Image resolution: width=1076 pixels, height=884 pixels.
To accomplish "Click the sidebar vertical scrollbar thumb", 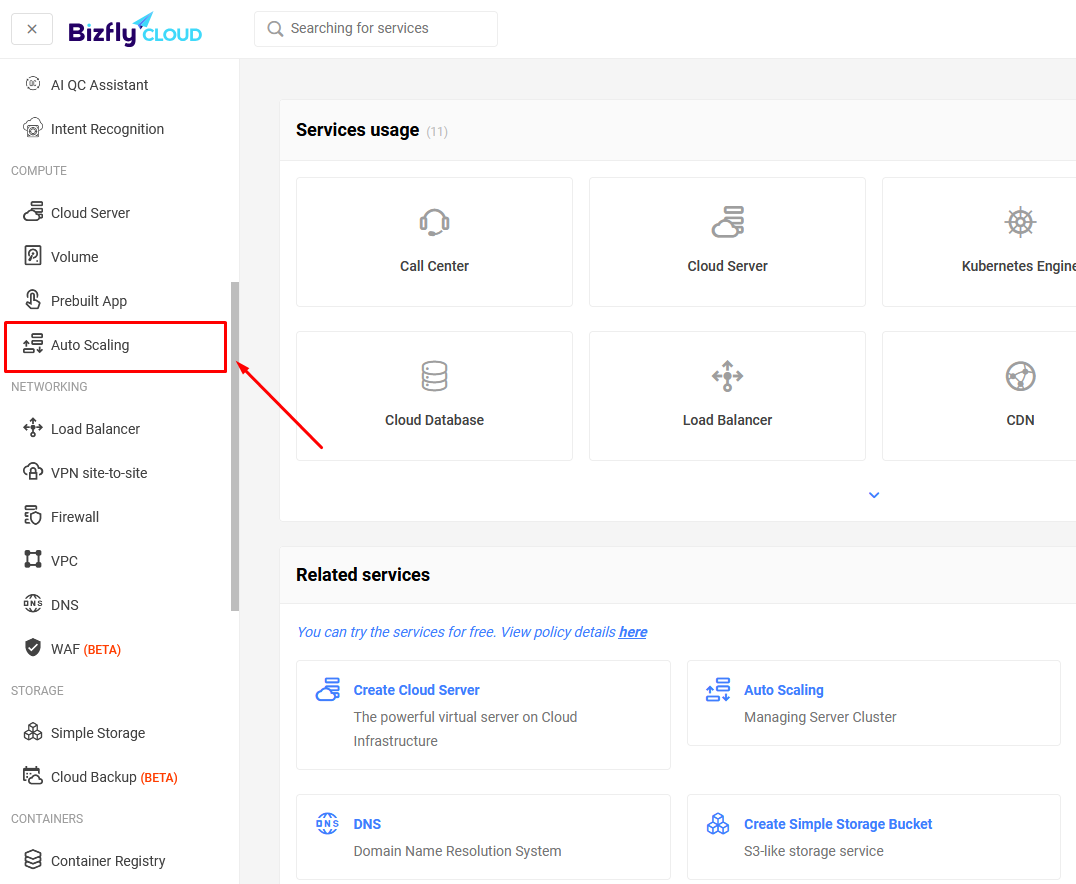I will (235, 446).
